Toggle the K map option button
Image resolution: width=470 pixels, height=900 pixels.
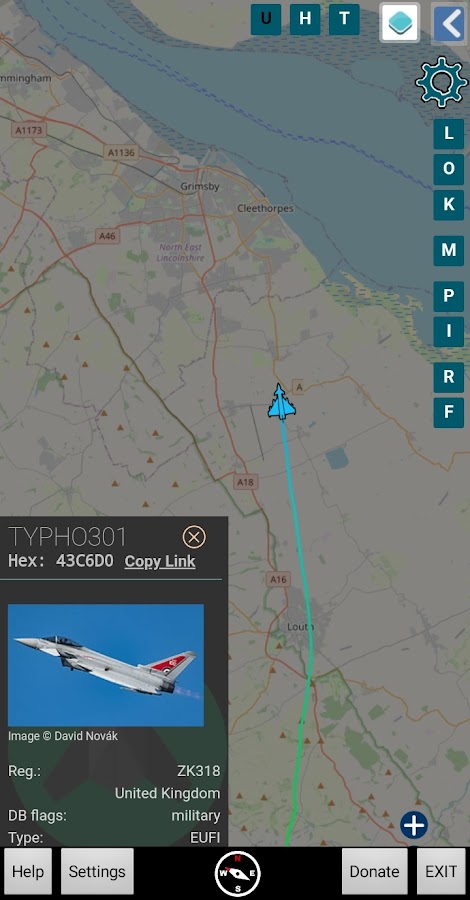coord(449,205)
